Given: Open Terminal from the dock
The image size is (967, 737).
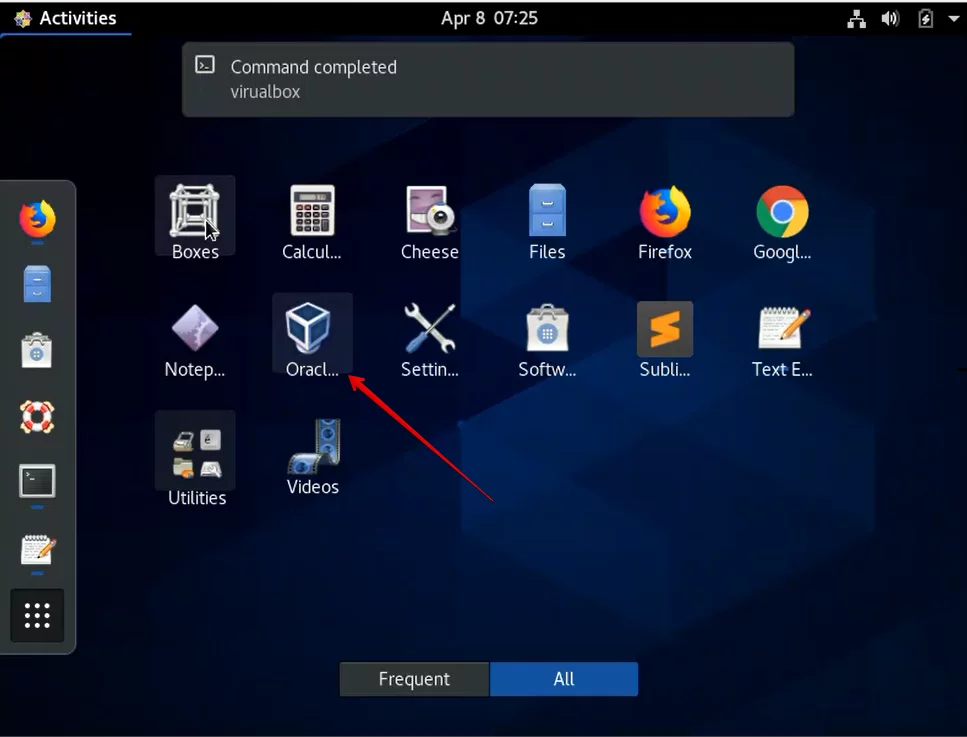Looking at the screenshot, I should pos(37,481).
